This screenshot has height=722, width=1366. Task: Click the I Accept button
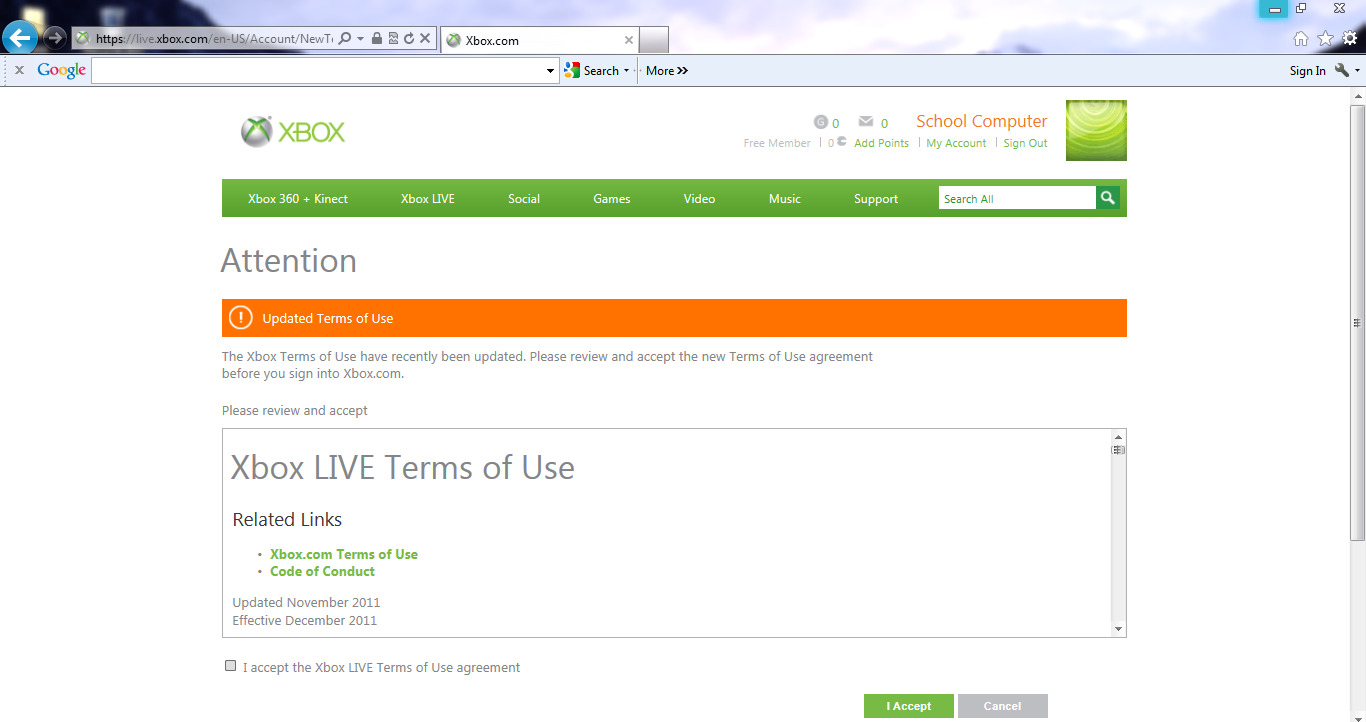[909, 706]
